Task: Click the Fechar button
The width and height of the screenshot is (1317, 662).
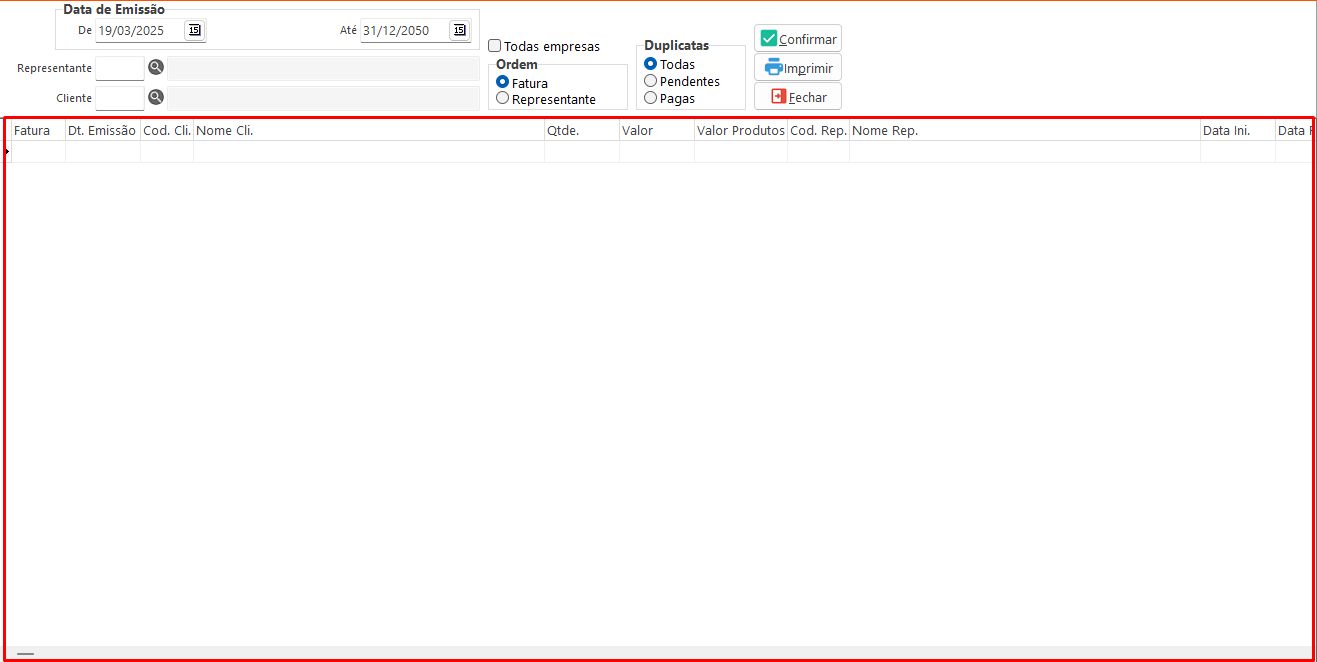Action: pos(798,97)
